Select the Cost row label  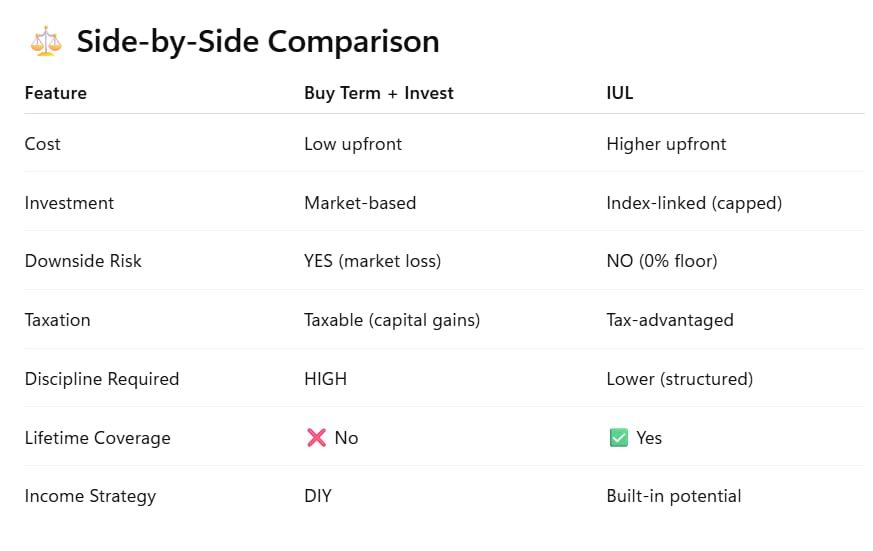[42, 144]
